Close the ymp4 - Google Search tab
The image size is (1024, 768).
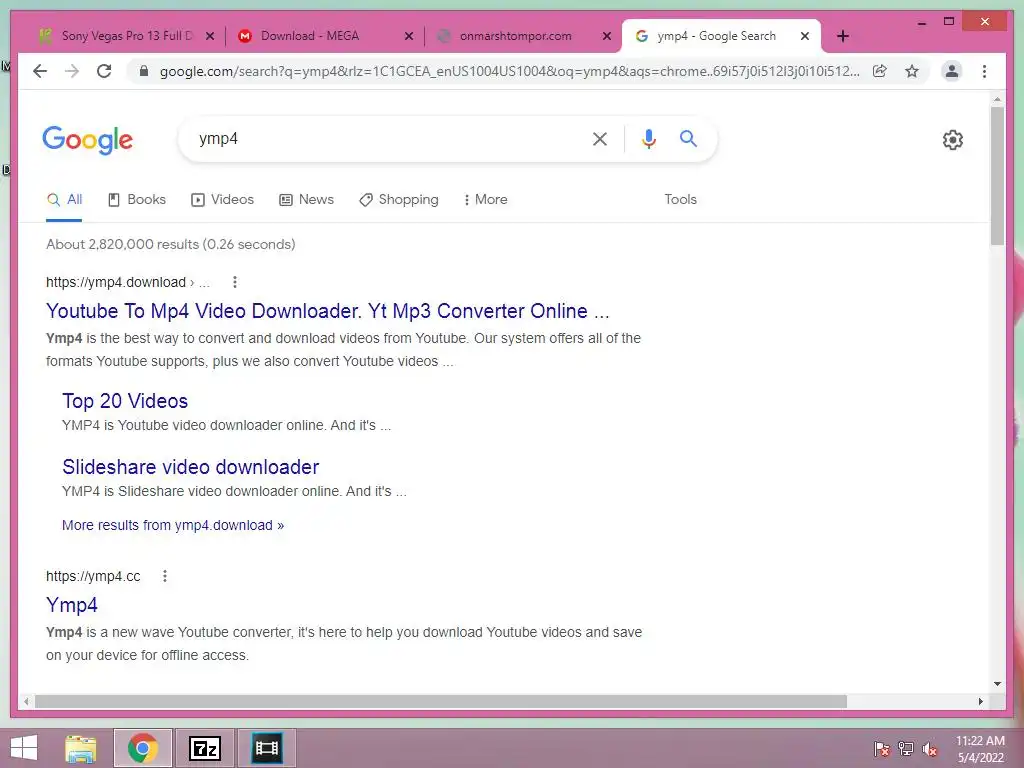tap(805, 36)
